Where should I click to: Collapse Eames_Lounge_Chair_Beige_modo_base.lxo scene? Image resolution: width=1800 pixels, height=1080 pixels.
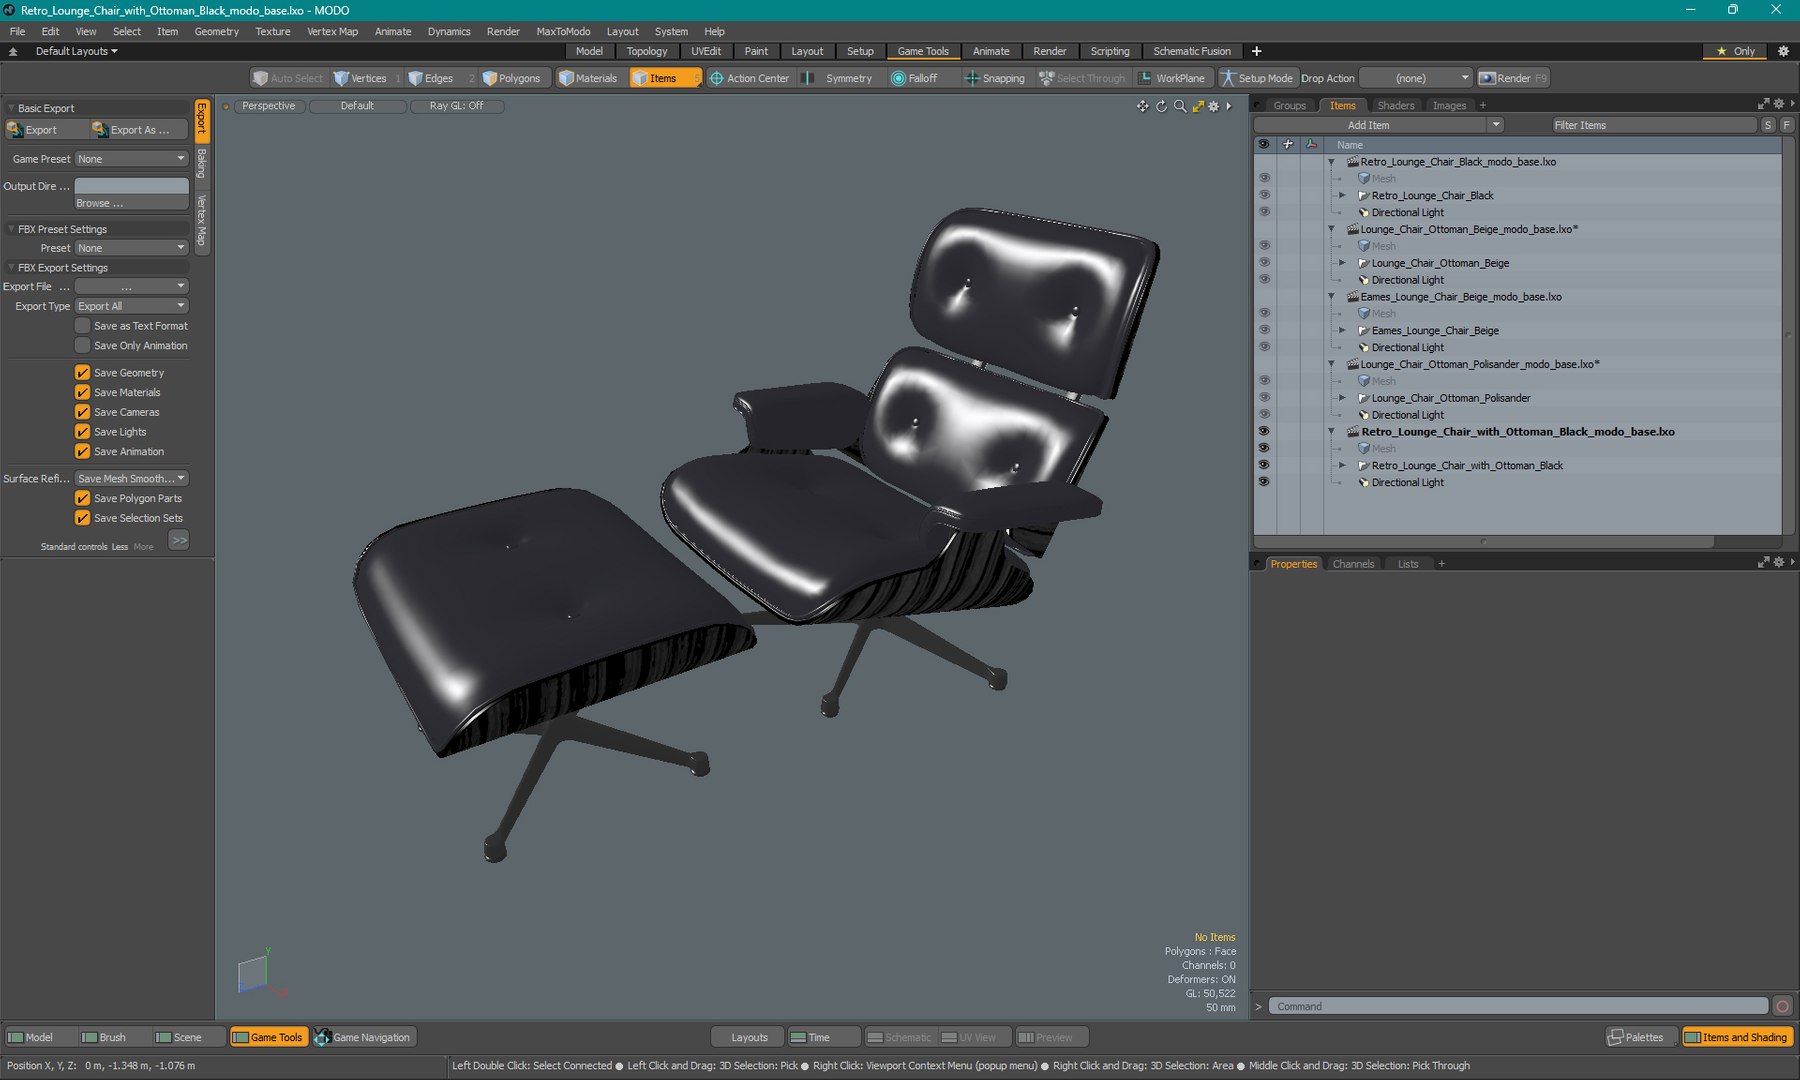(x=1331, y=297)
